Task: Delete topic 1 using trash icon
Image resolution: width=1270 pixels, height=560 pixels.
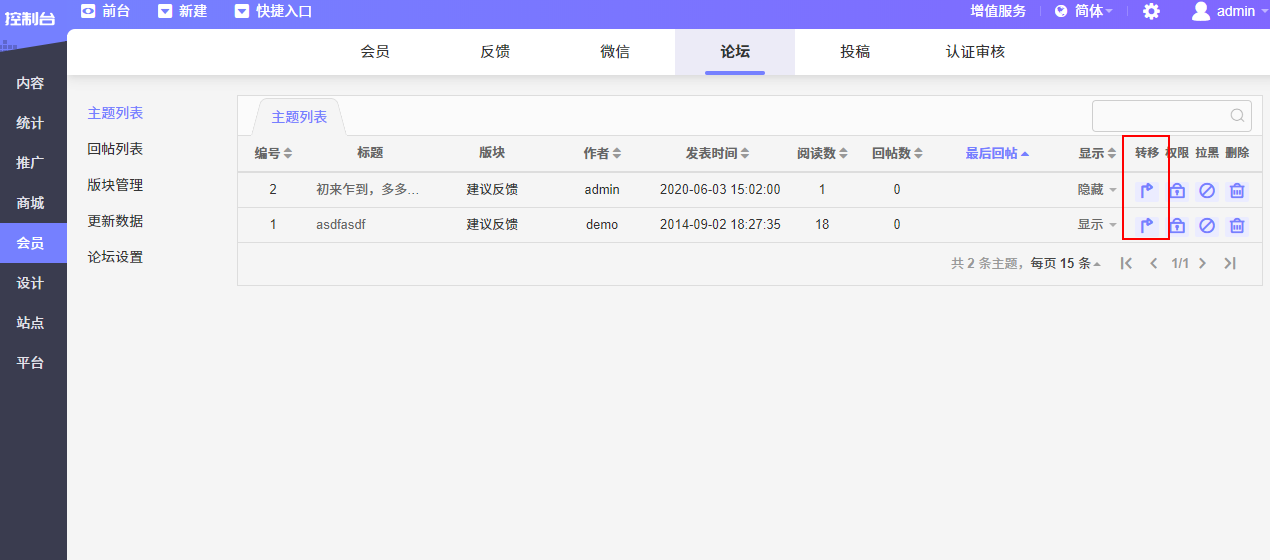Action: click(1237, 225)
